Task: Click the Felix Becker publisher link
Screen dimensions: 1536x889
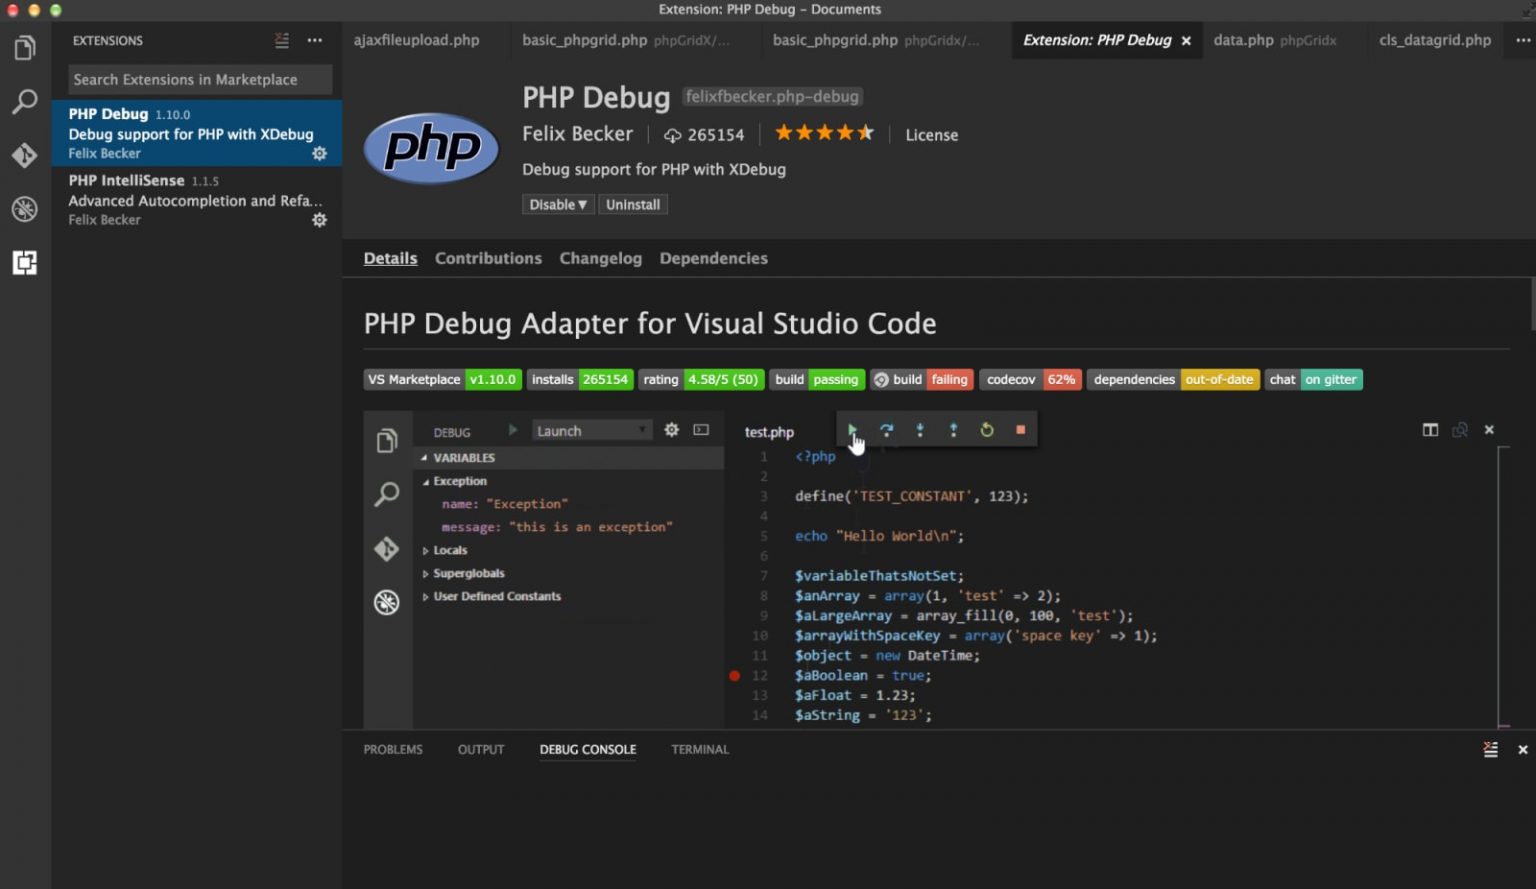Action: point(577,134)
